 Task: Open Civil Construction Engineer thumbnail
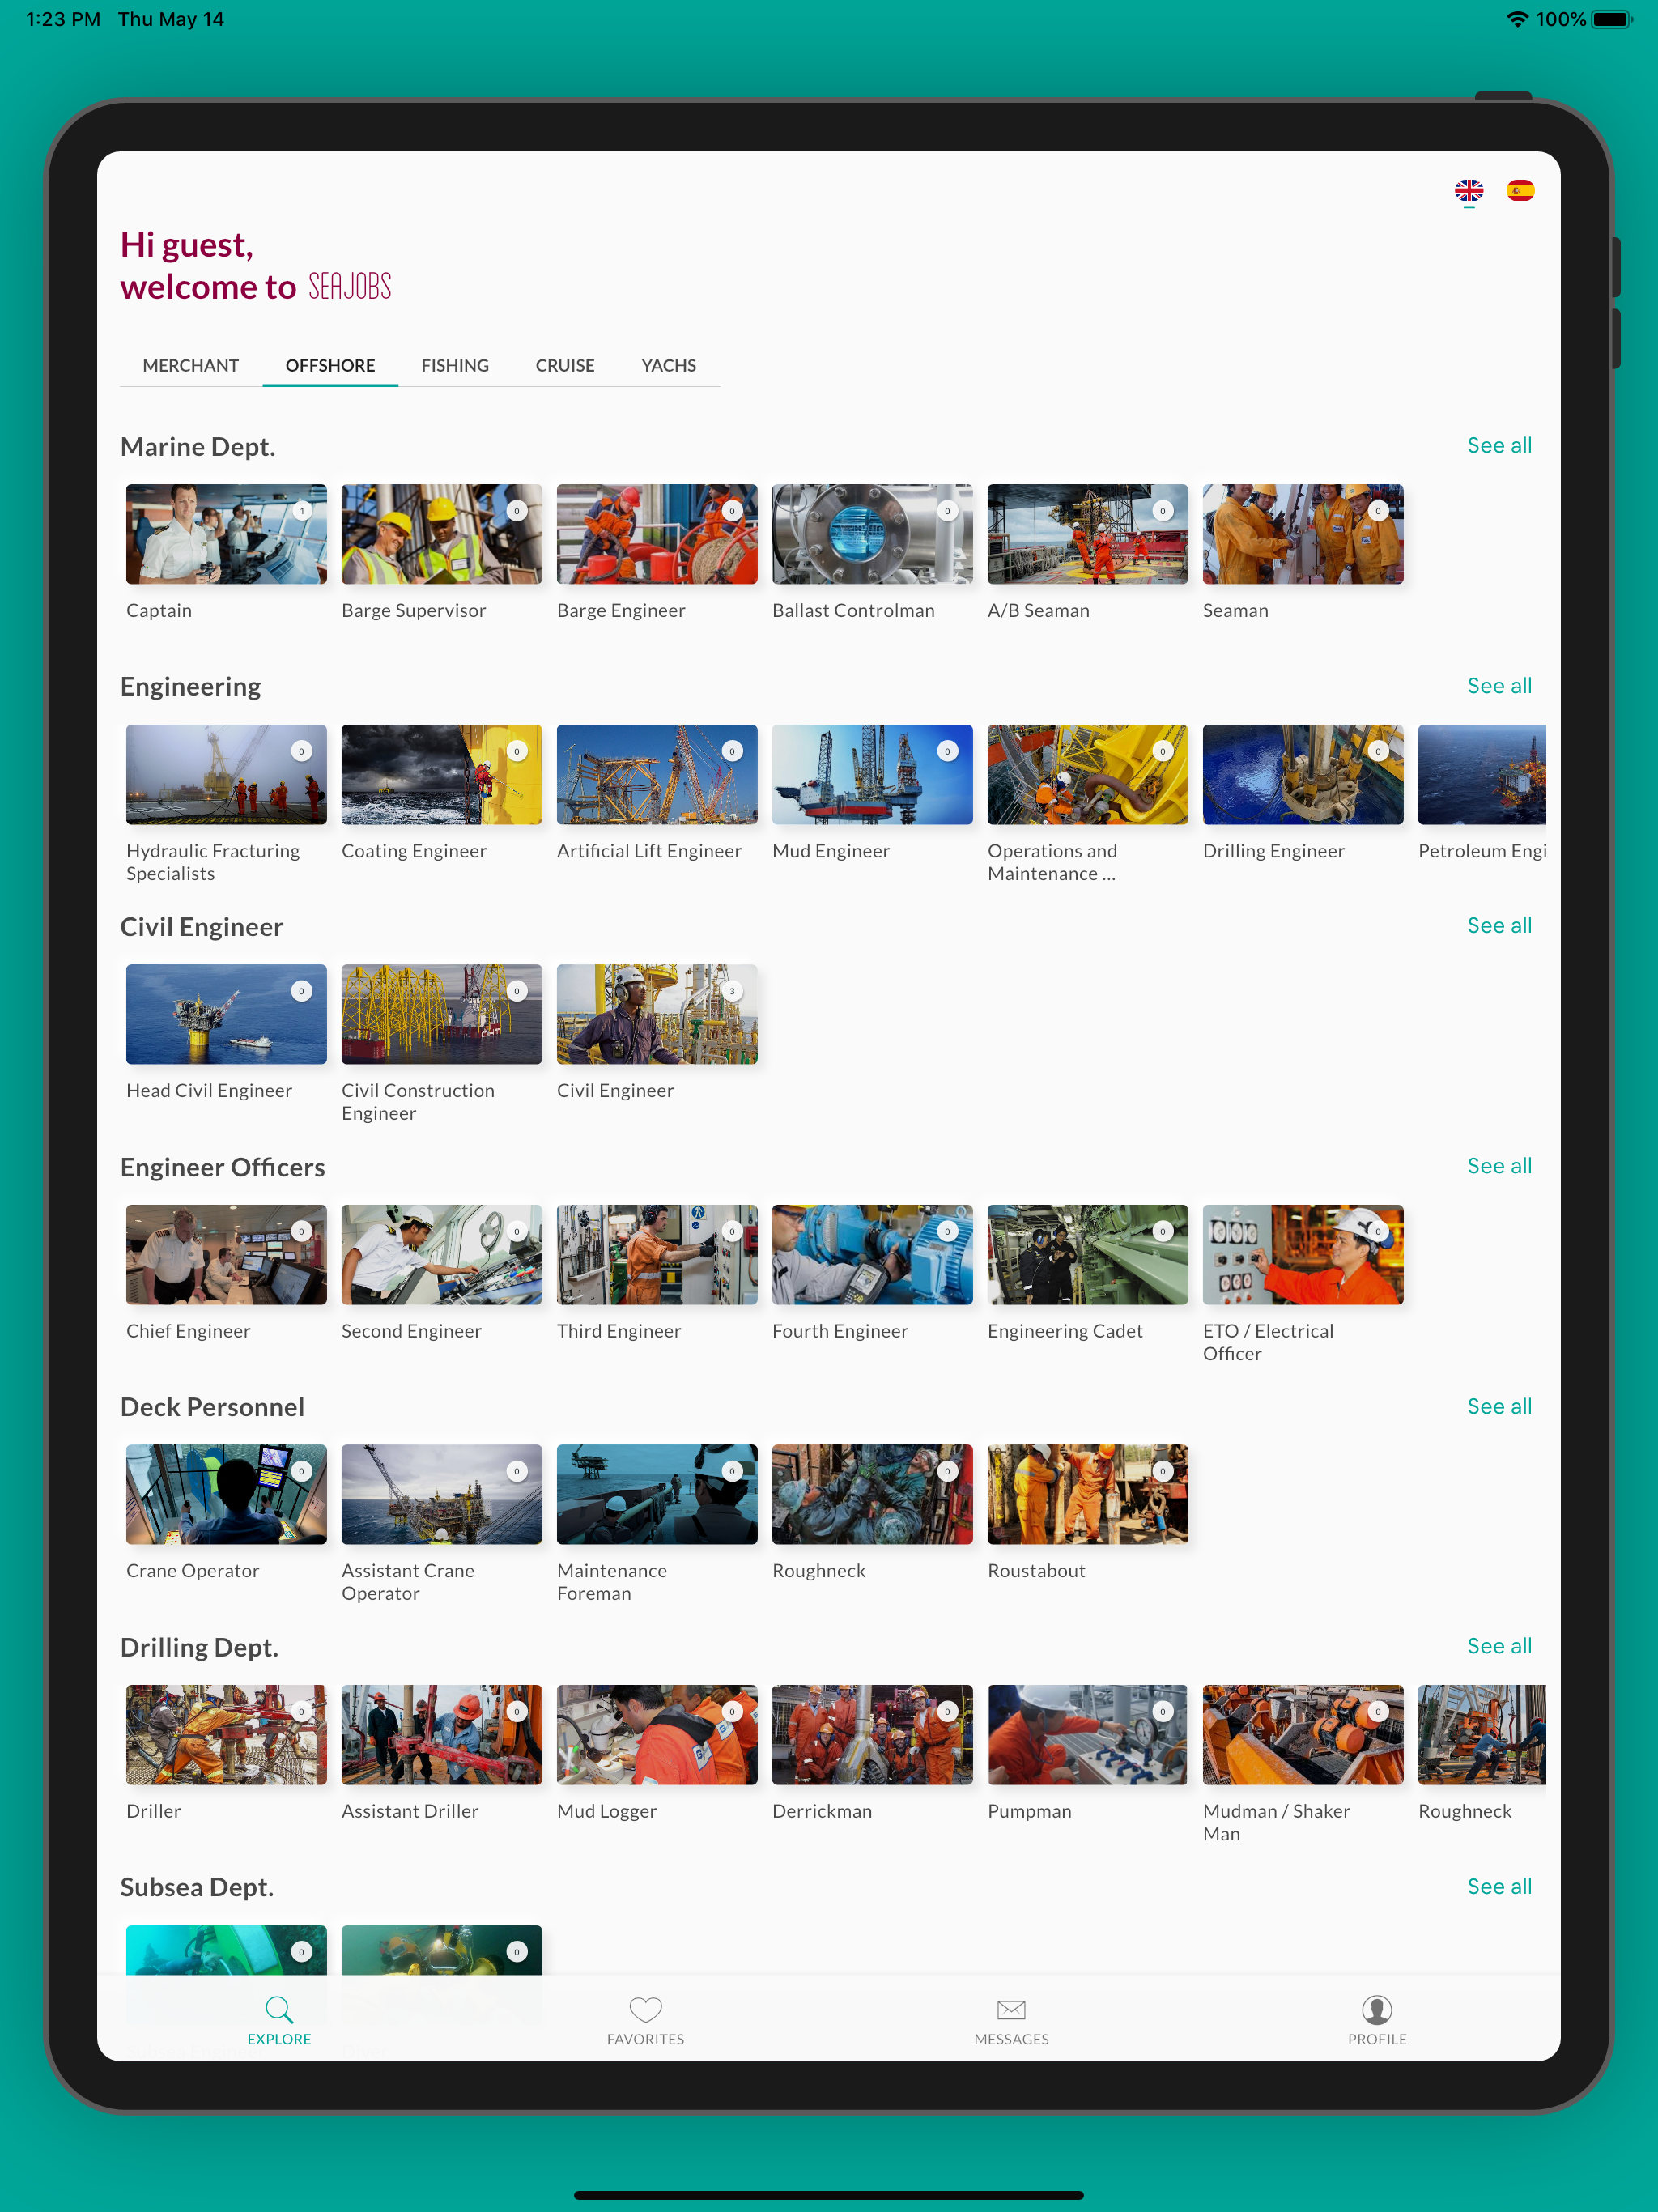pos(441,1014)
